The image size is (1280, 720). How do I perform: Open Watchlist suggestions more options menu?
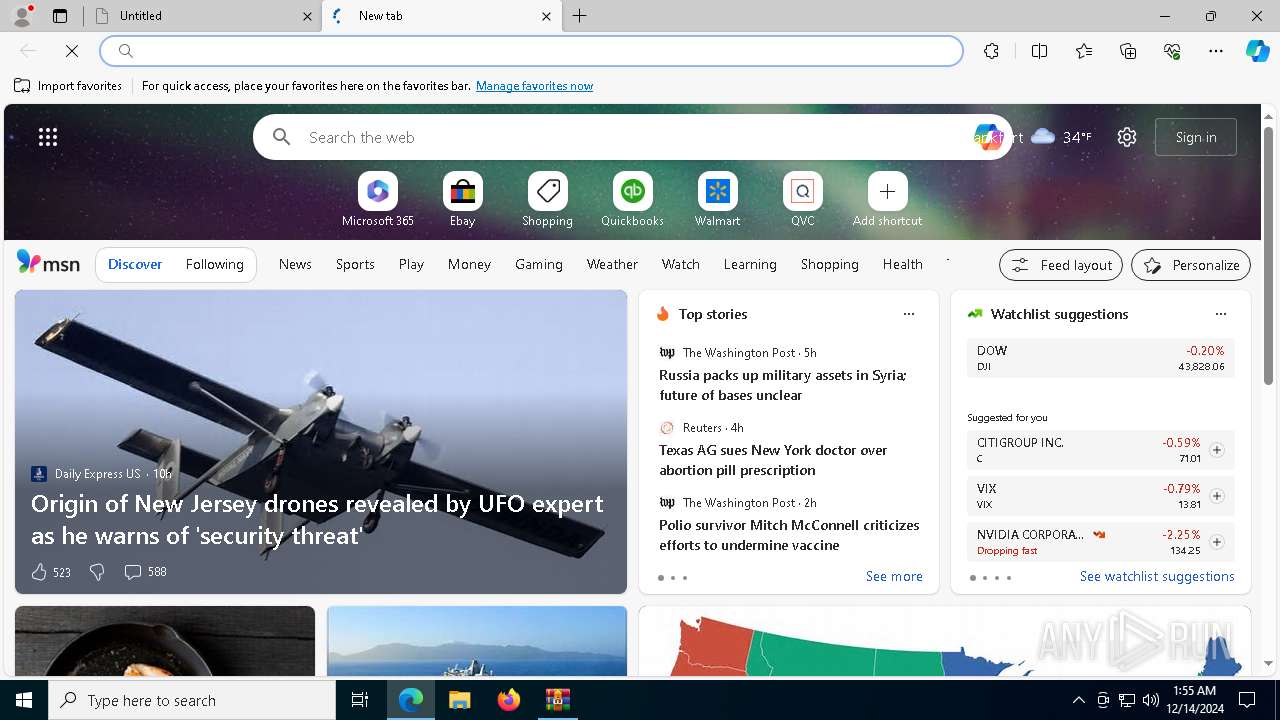[1221, 314]
